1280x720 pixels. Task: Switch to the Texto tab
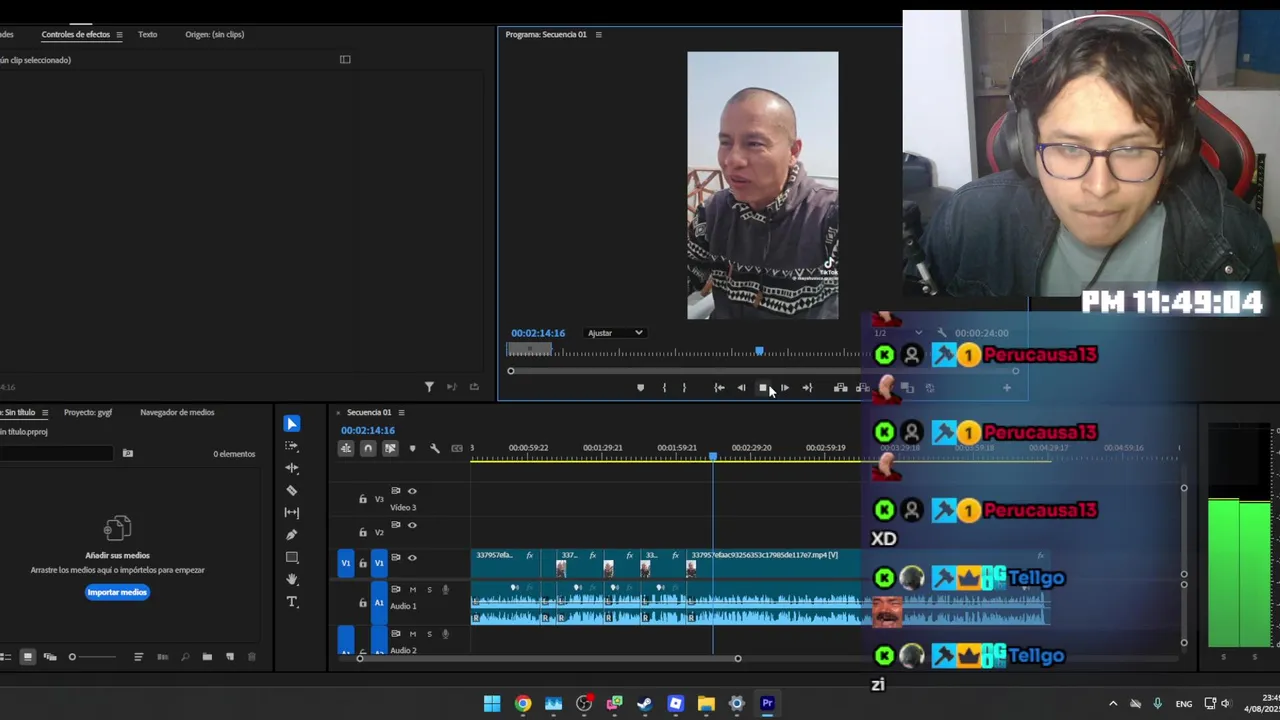(147, 35)
